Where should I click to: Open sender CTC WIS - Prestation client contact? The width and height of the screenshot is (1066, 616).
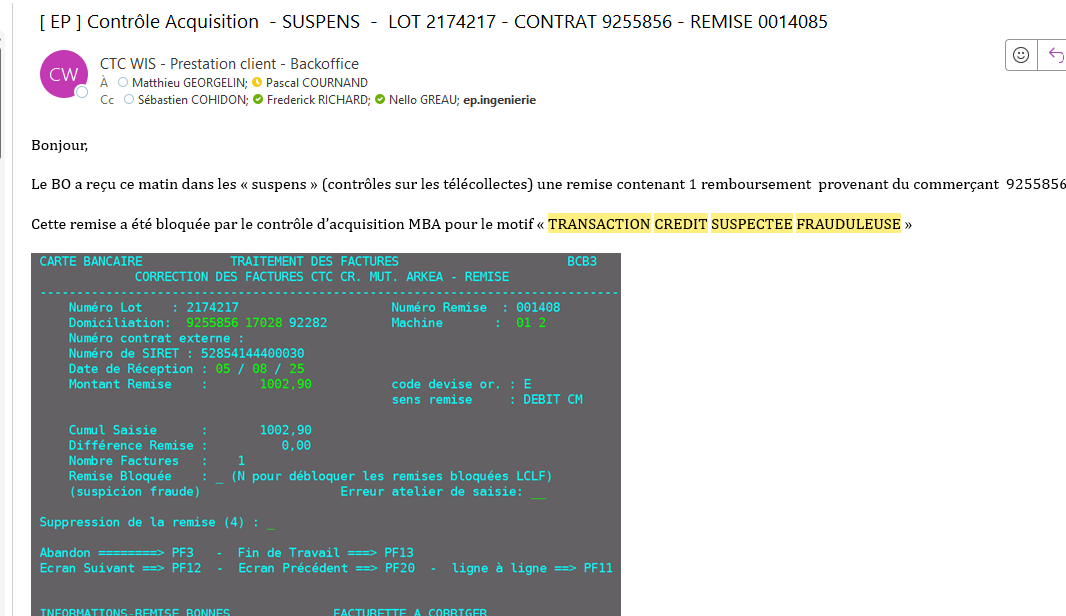click(x=229, y=64)
